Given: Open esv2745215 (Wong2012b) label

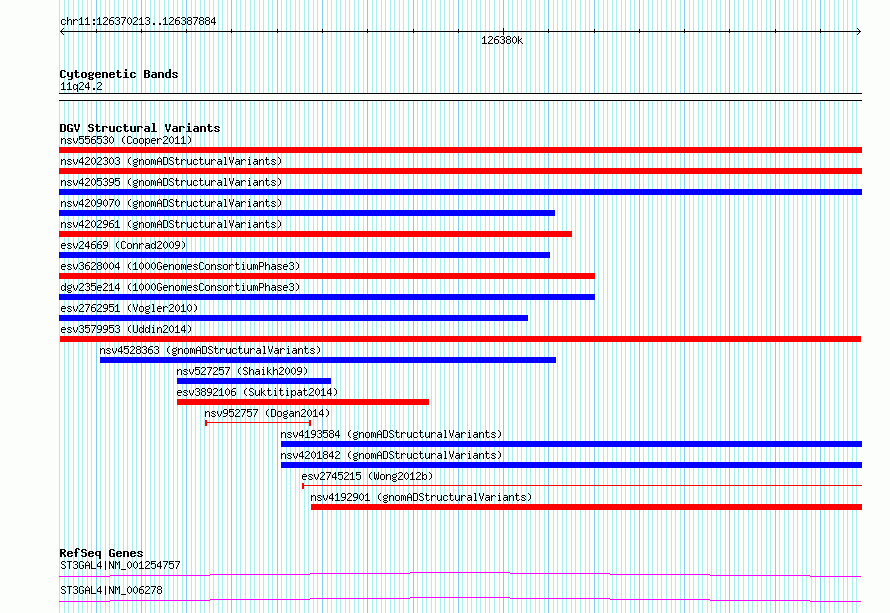Looking at the screenshot, I should coord(367,476).
